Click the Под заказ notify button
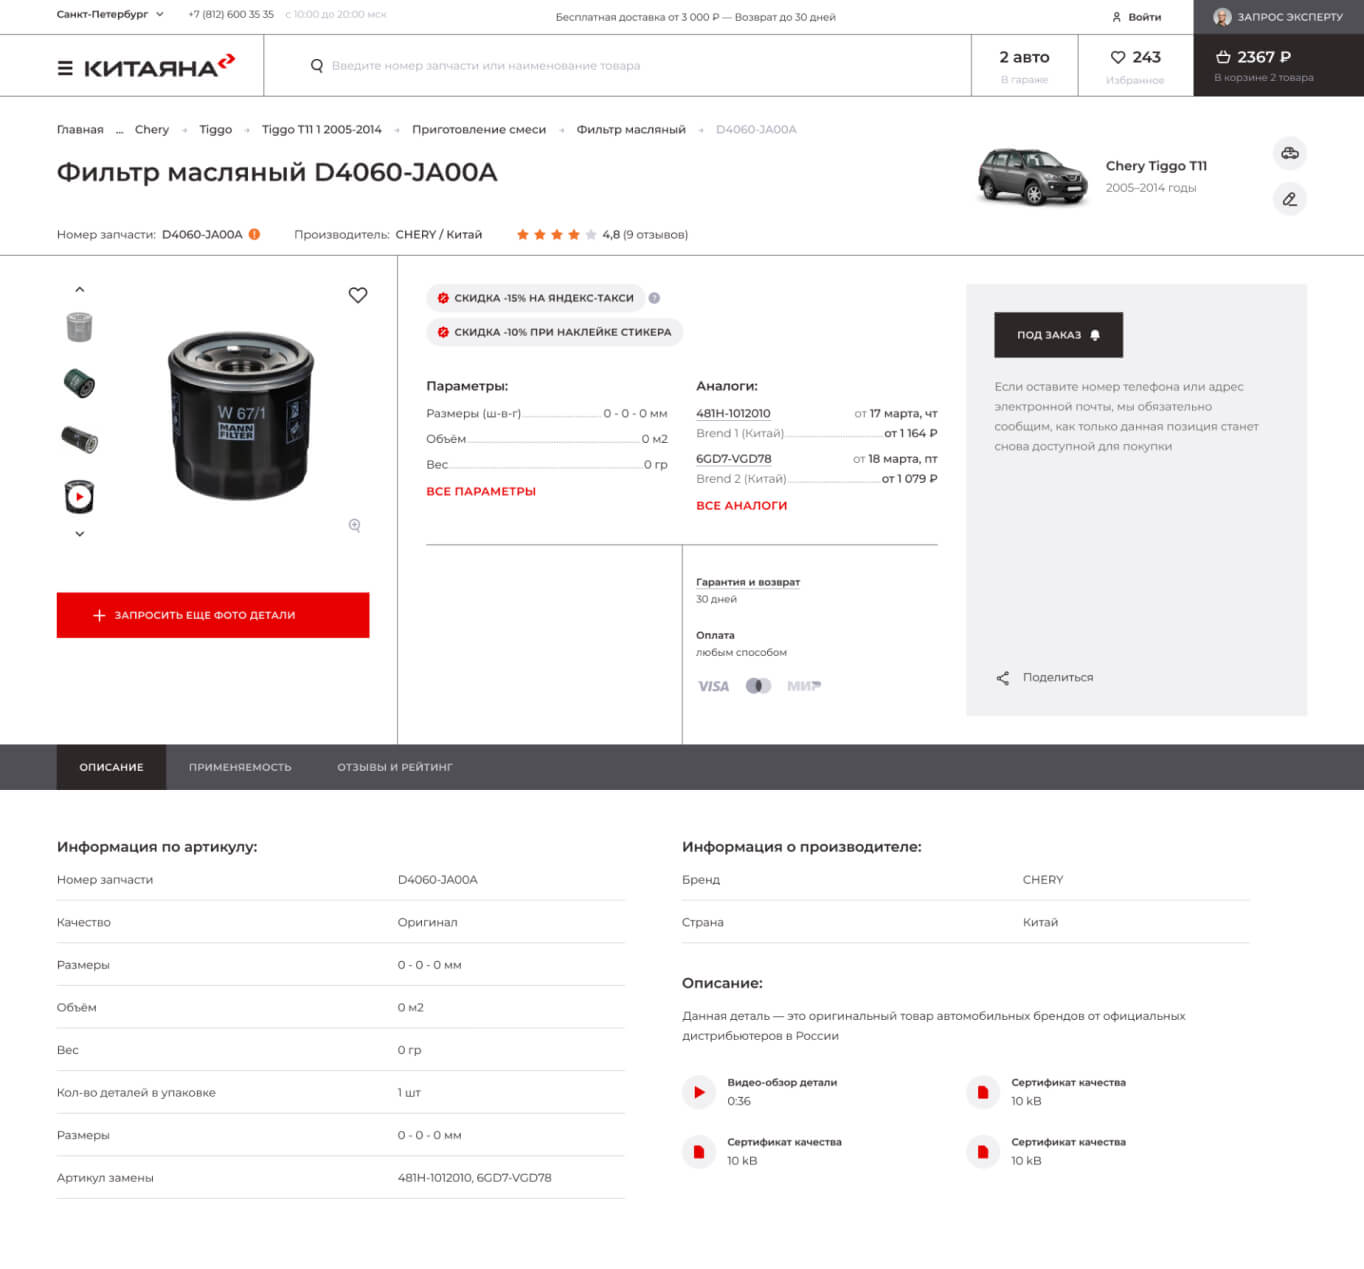Viewport: 1364px width, 1269px height. 1058,335
